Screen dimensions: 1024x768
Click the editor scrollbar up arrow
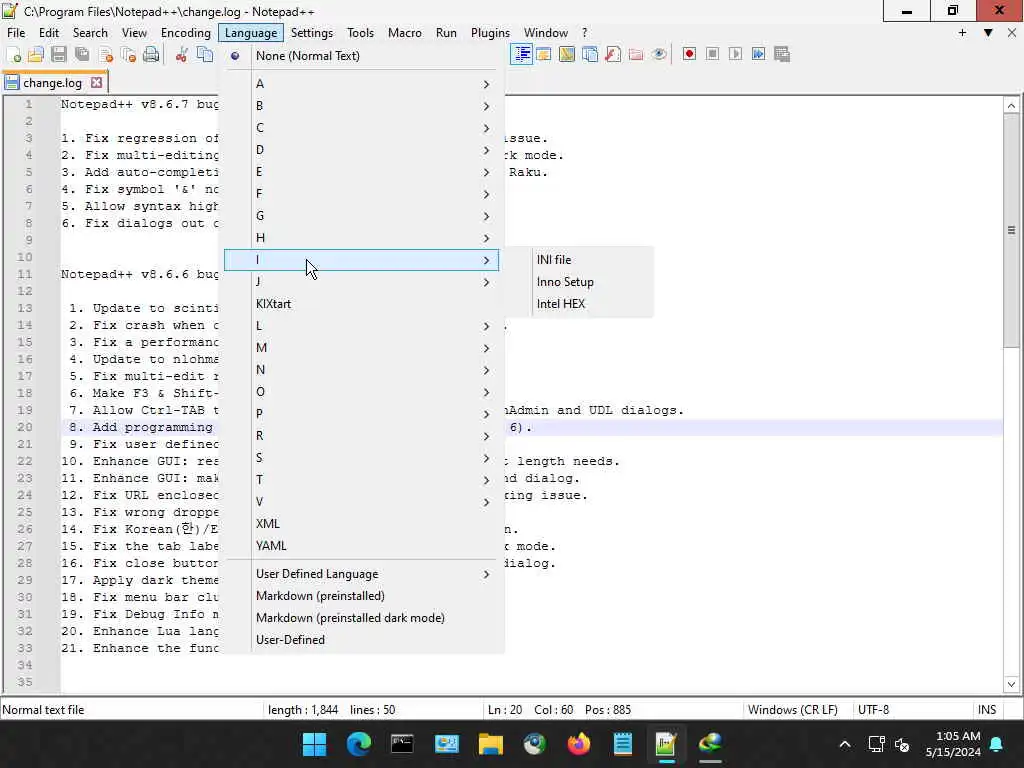[1011, 106]
